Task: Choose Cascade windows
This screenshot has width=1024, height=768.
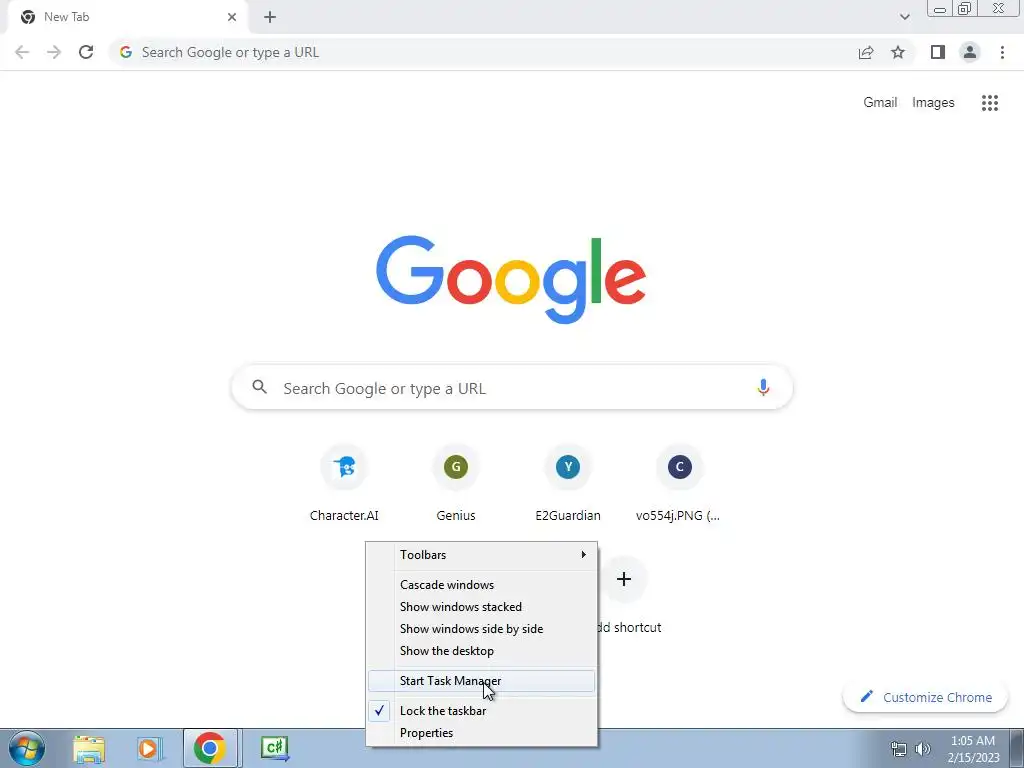Action: click(481, 584)
